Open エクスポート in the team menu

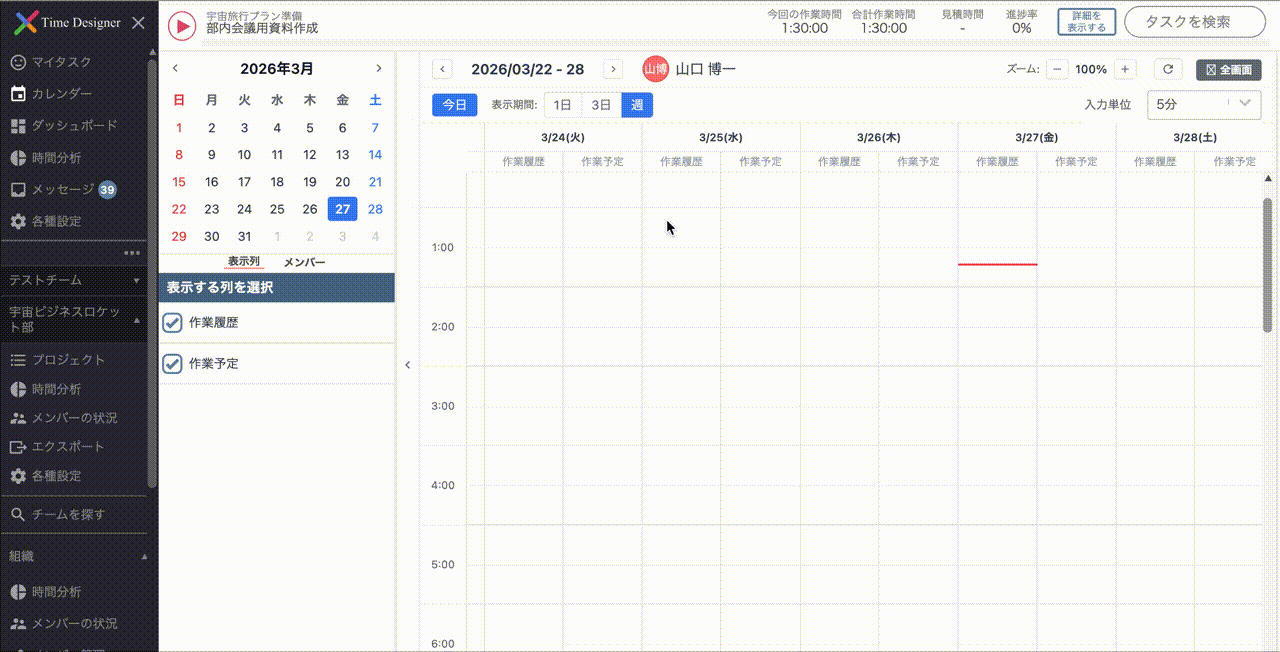point(67,447)
